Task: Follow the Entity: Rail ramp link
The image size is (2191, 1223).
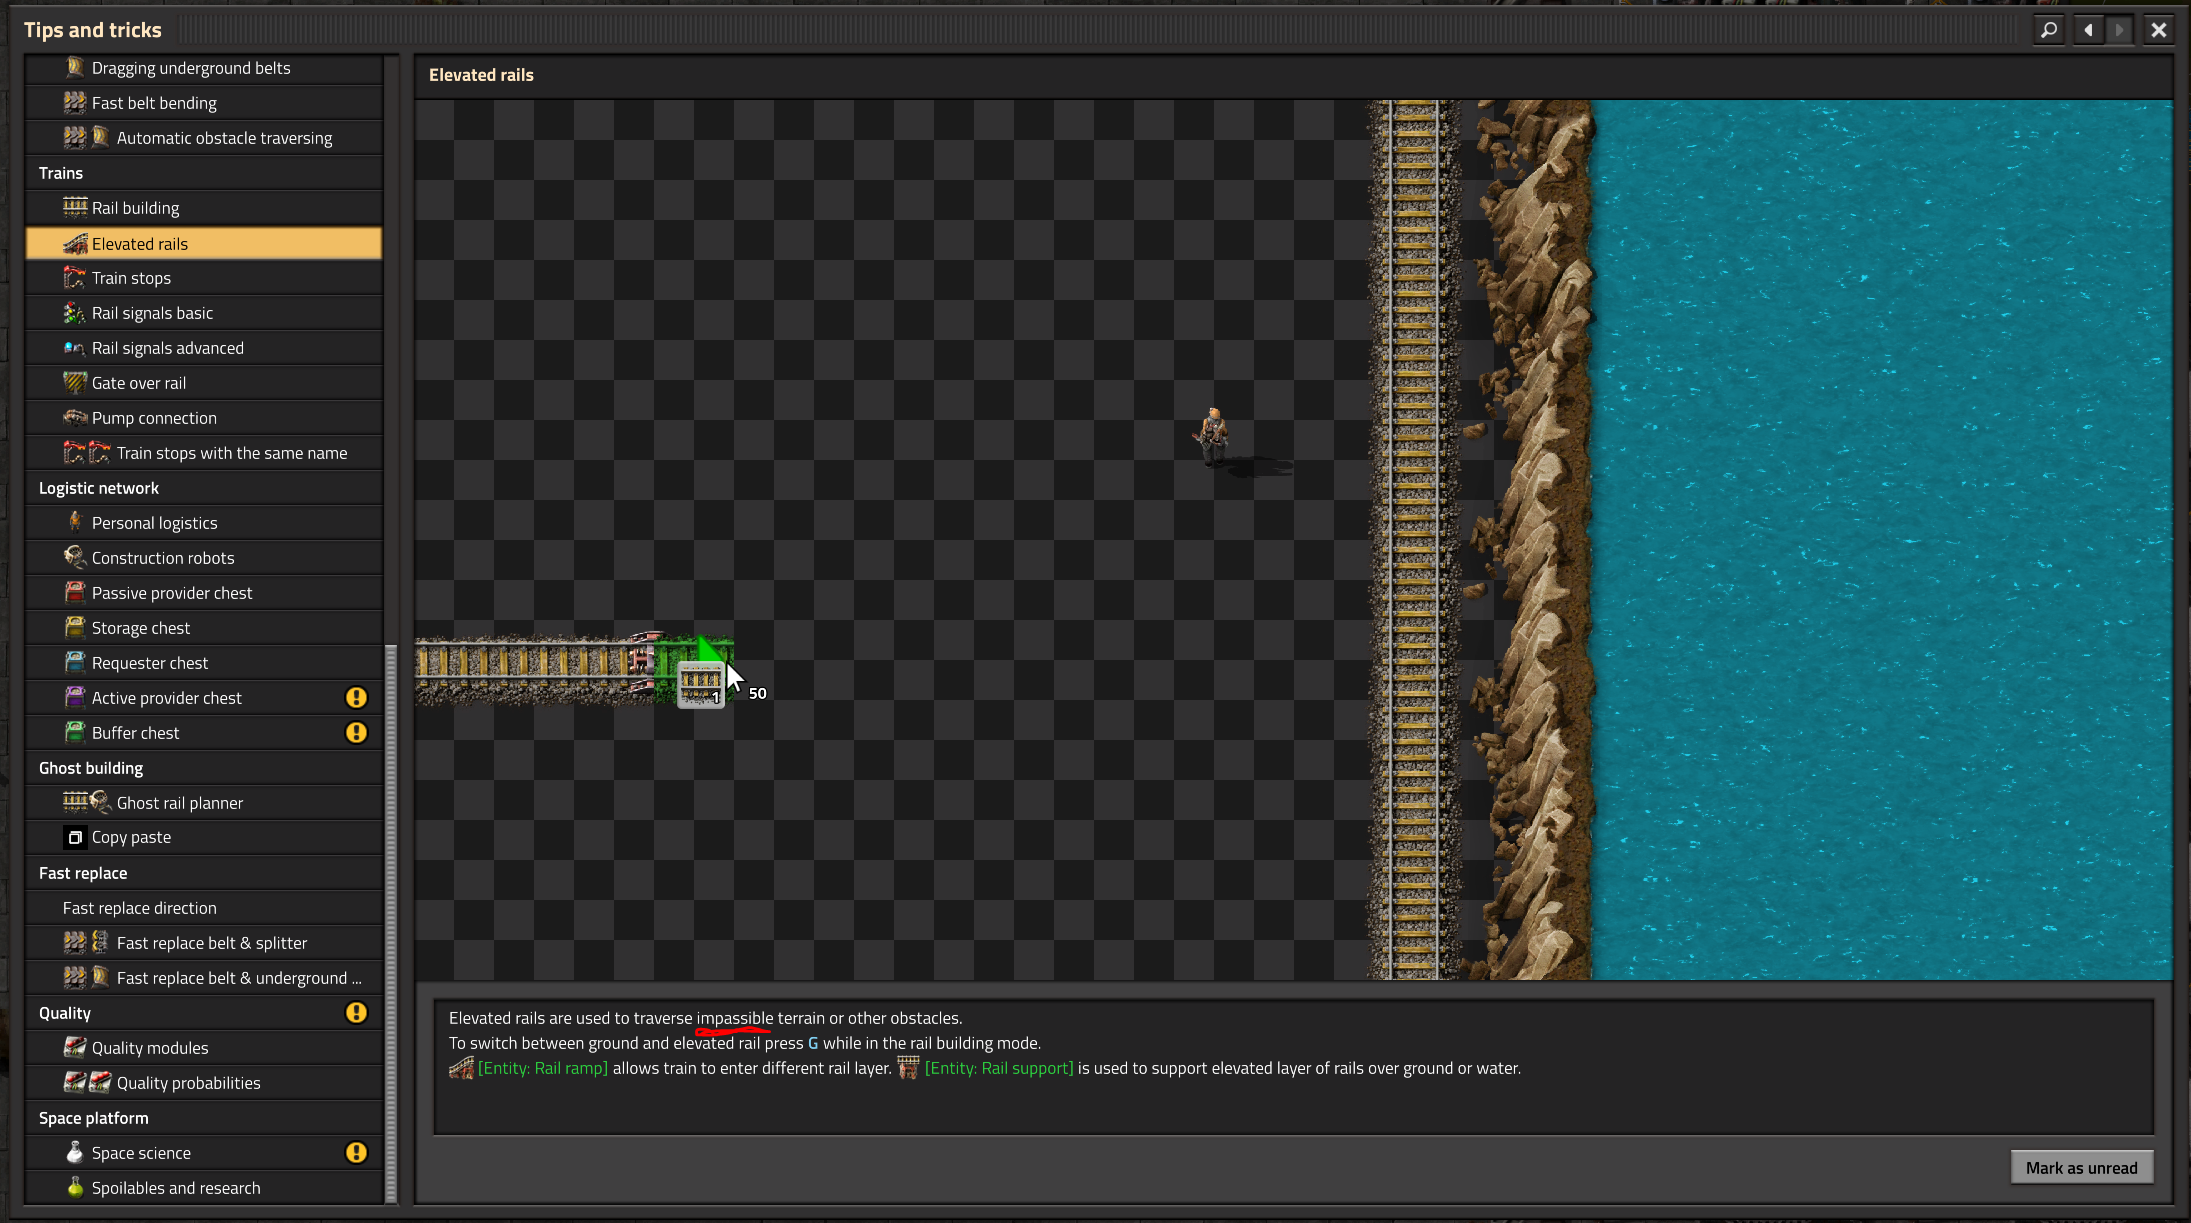Action: 543,1068
